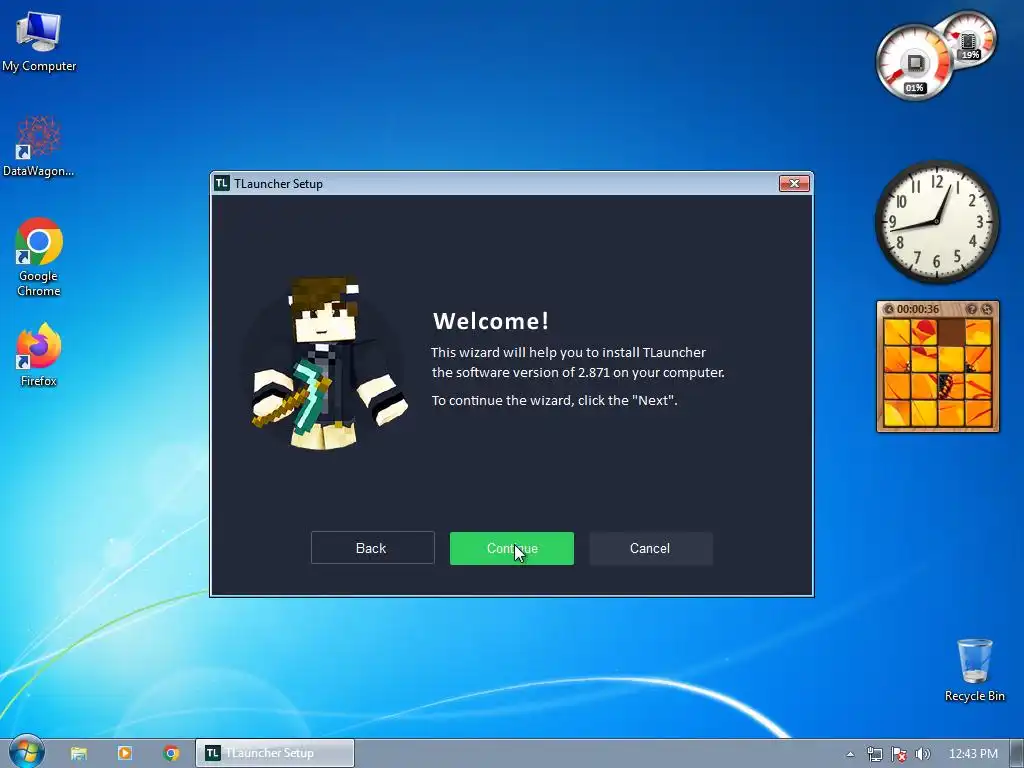
Task: Click the dark brown empty puzzle tile
Action: (x=951, y=332)
